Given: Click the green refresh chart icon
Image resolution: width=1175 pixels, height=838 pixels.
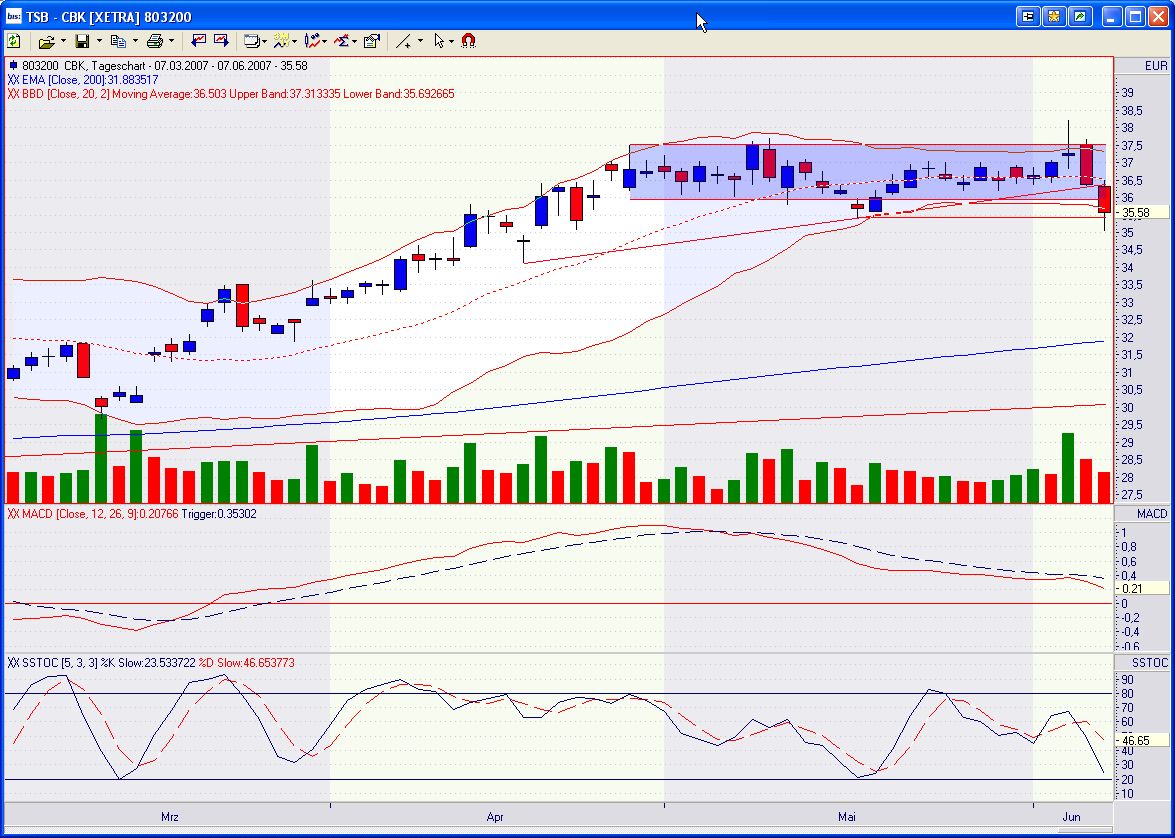Looking at the screenshot, I should coord(13,40).
